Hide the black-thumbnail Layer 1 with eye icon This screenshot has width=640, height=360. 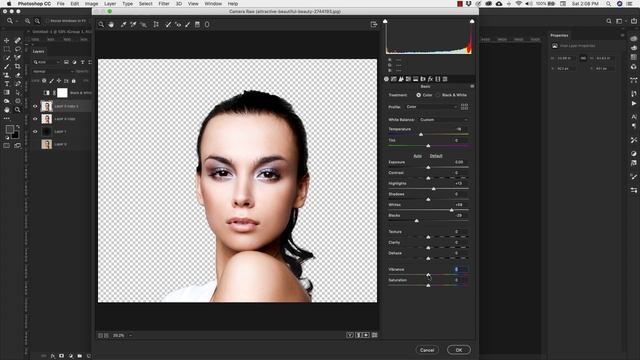(x=35, y=131)
